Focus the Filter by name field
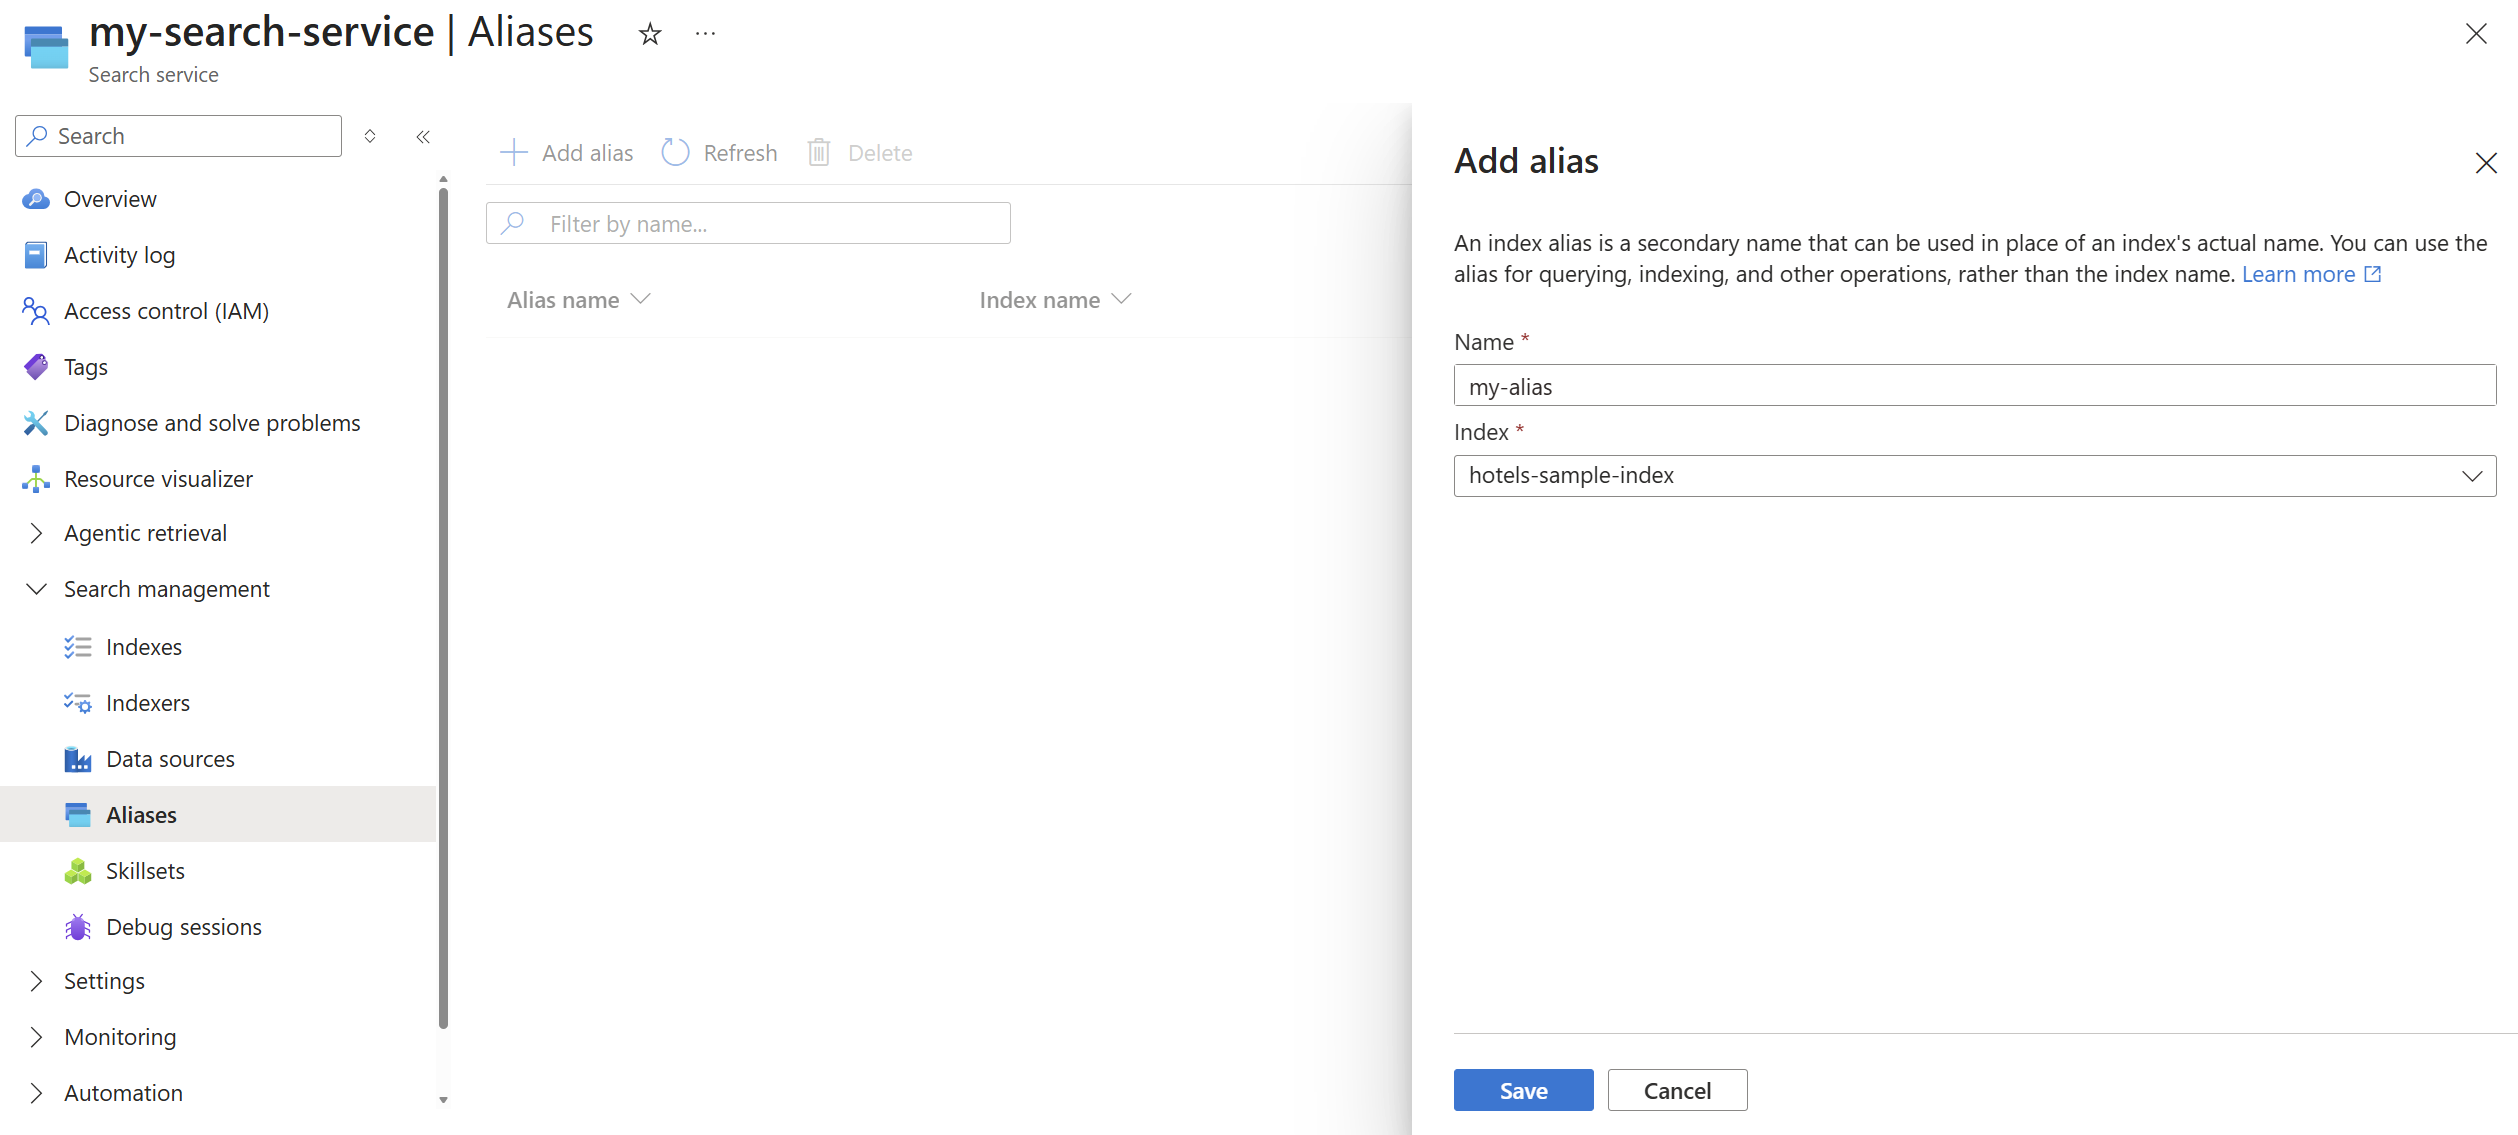2518x1135 pixels. pyautogui.click(x=748, y=223)
